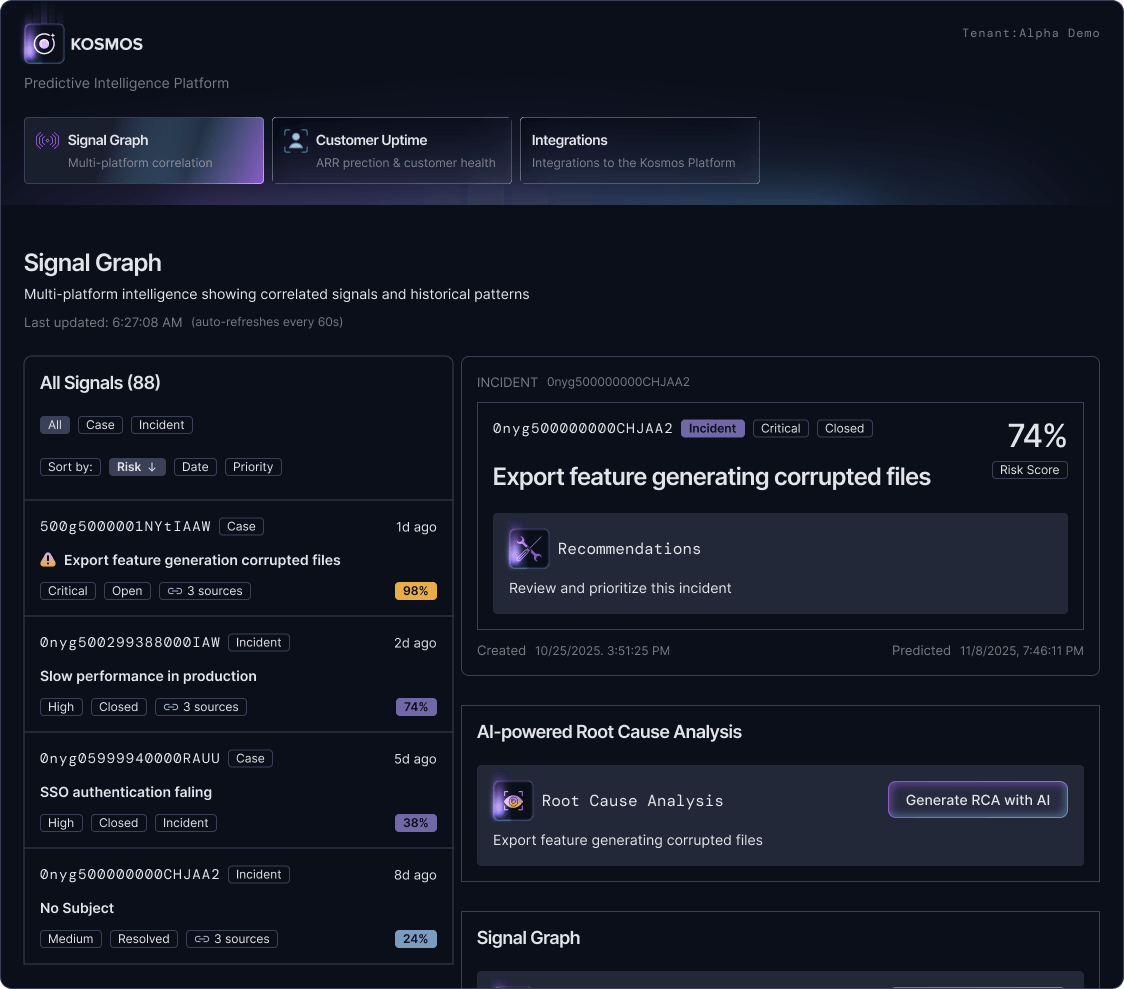Select the Signal Graph broadcast icon
This screenshot has height=989, width=1124.
46,140
